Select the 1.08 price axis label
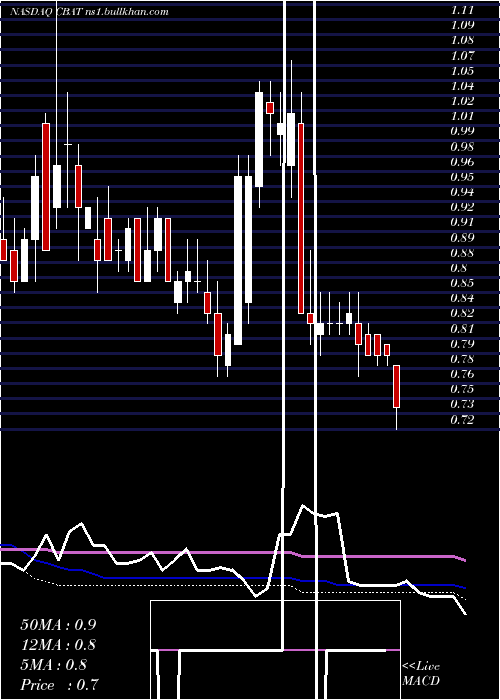Viewport: 500px width, 700px height. (x=462, y=41)
